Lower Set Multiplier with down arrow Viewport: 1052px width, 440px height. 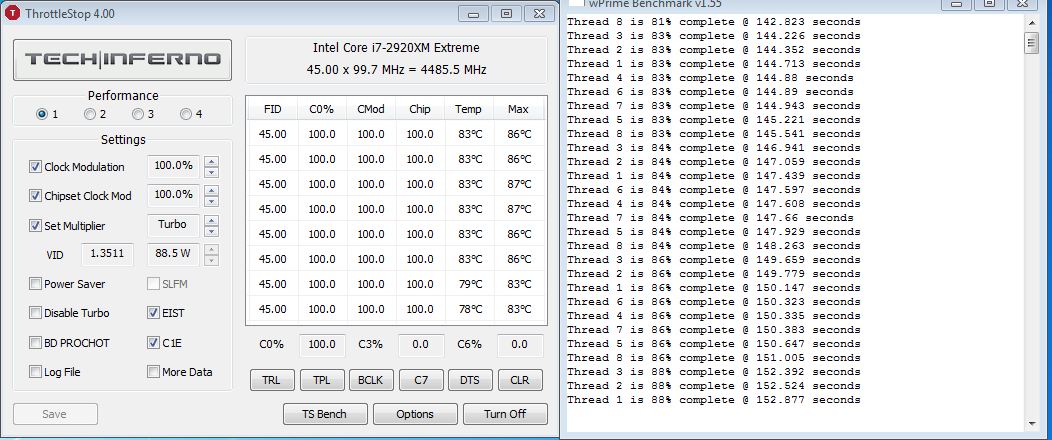pyautogui.click(x=211, y=231)
